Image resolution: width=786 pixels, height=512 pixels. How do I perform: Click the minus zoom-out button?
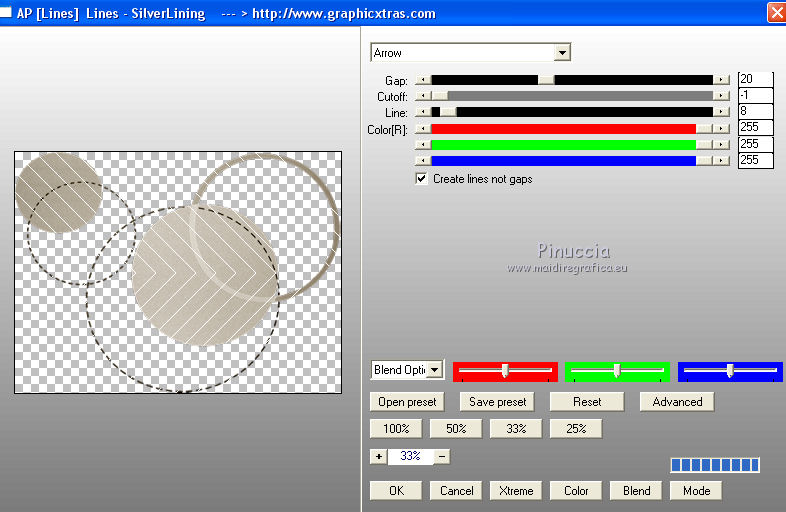pyautogui.click(x=442, y=456)
